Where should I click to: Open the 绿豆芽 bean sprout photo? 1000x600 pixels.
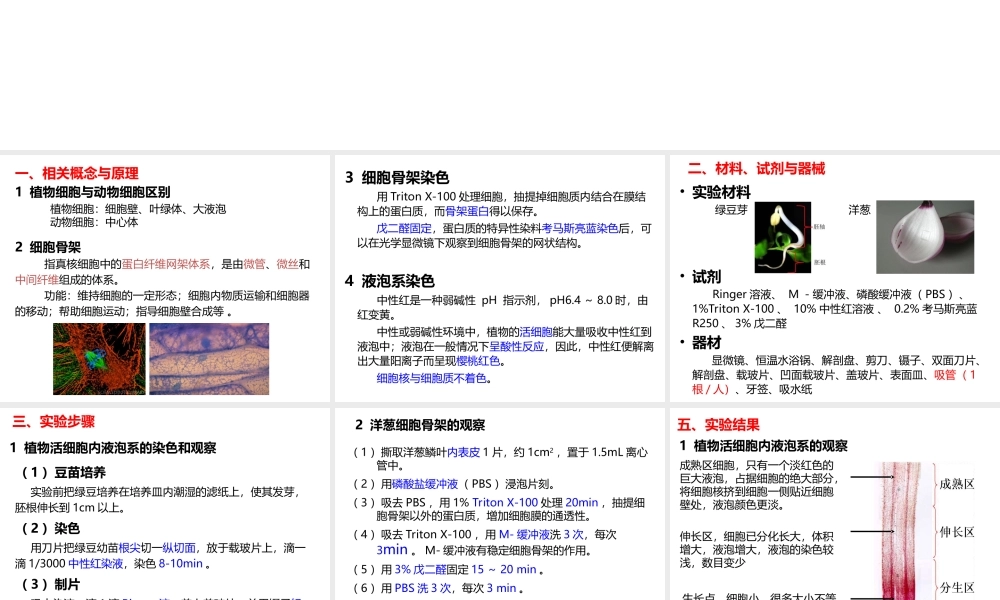[x=785, y=237]
